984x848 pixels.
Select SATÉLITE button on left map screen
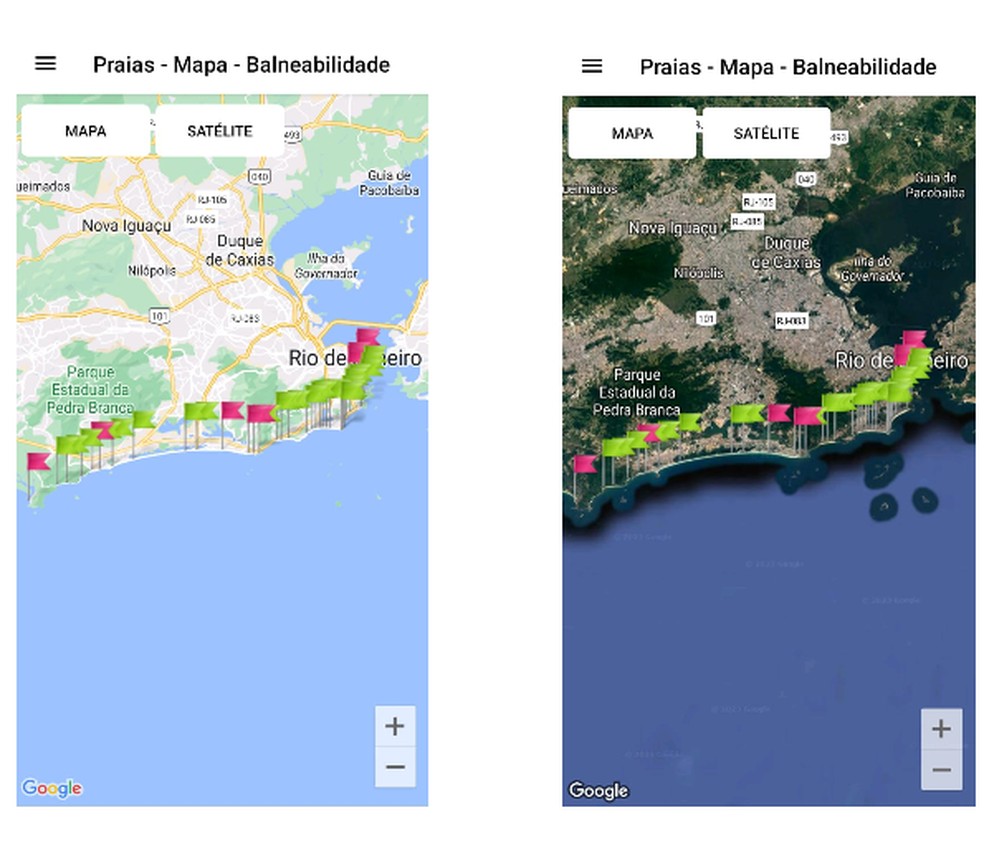click(x=220, y=131)
